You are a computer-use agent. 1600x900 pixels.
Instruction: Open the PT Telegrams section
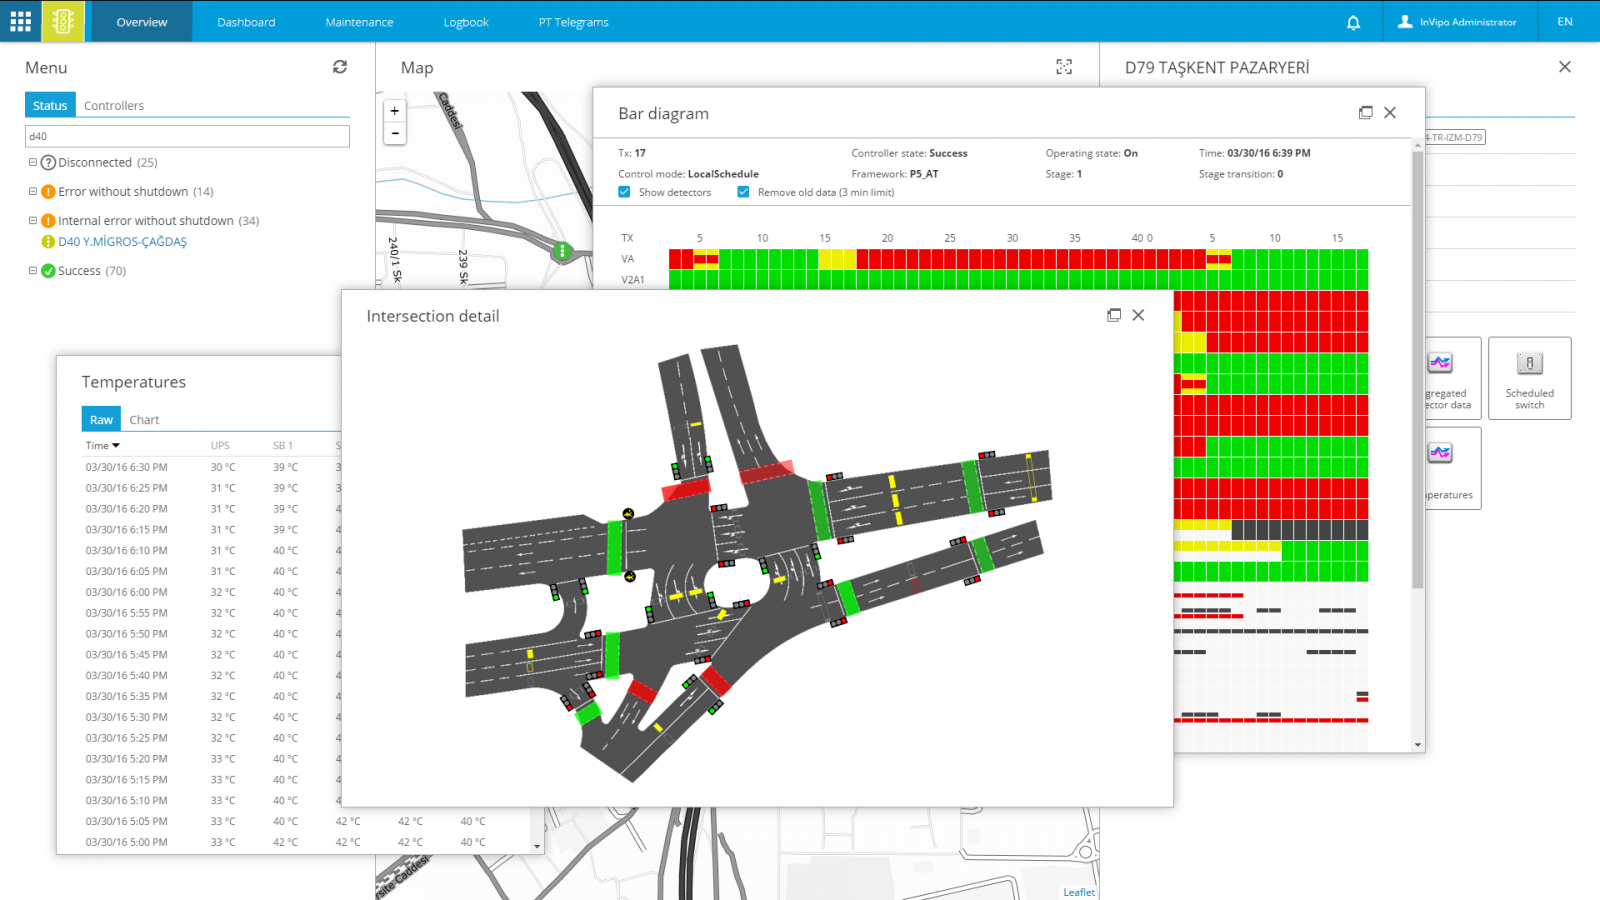coord(573,21)
